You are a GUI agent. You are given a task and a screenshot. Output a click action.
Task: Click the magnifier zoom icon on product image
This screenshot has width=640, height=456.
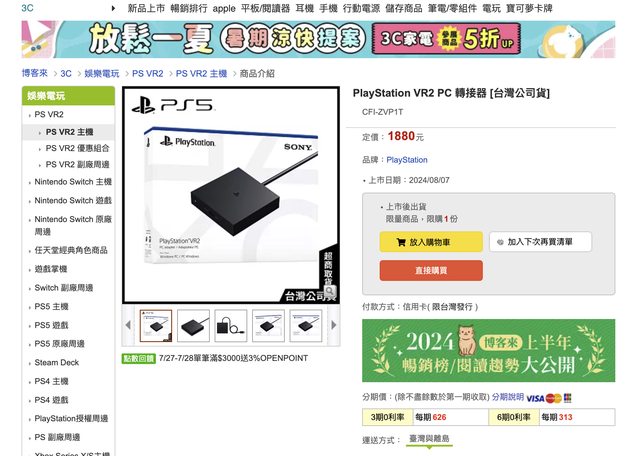click(330, 291)
